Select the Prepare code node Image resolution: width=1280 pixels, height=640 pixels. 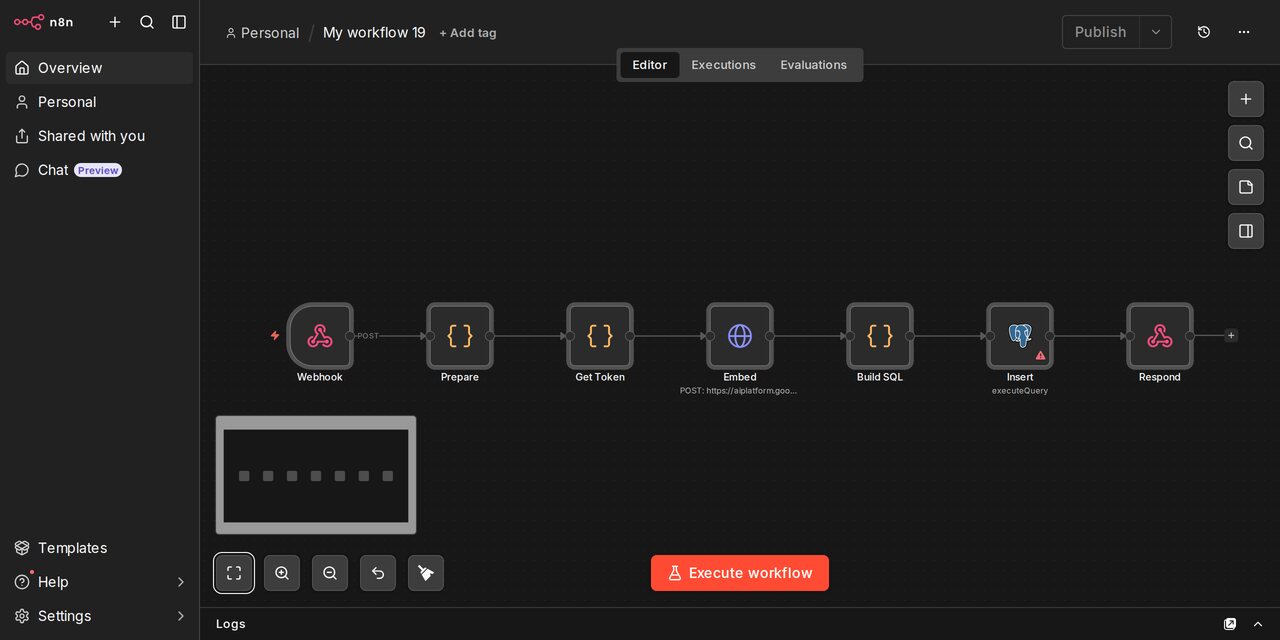pos(460,336)
